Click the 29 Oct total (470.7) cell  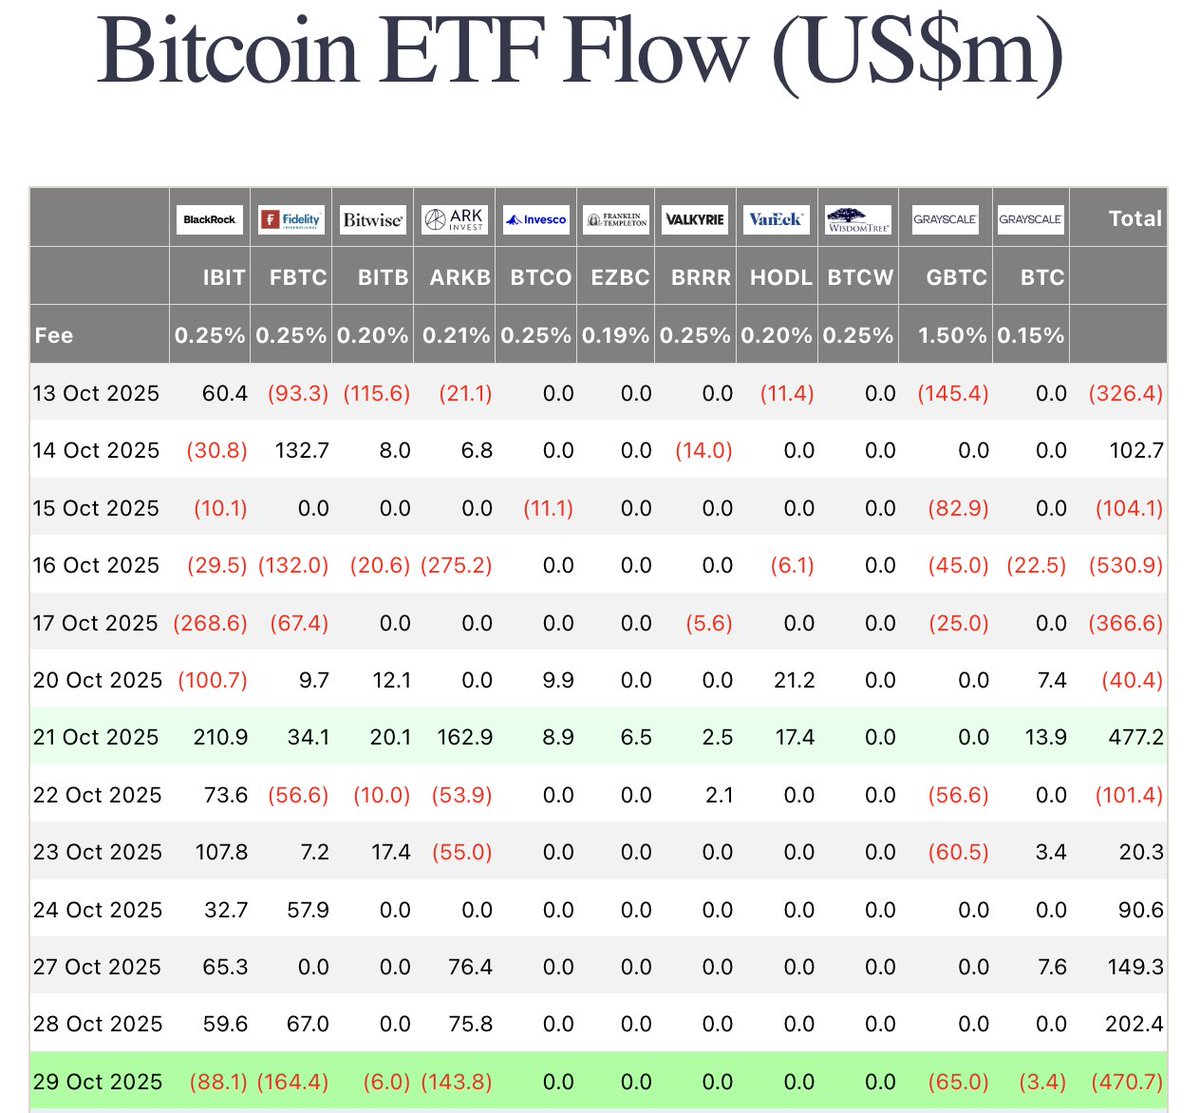[x=1126, y=1081]
